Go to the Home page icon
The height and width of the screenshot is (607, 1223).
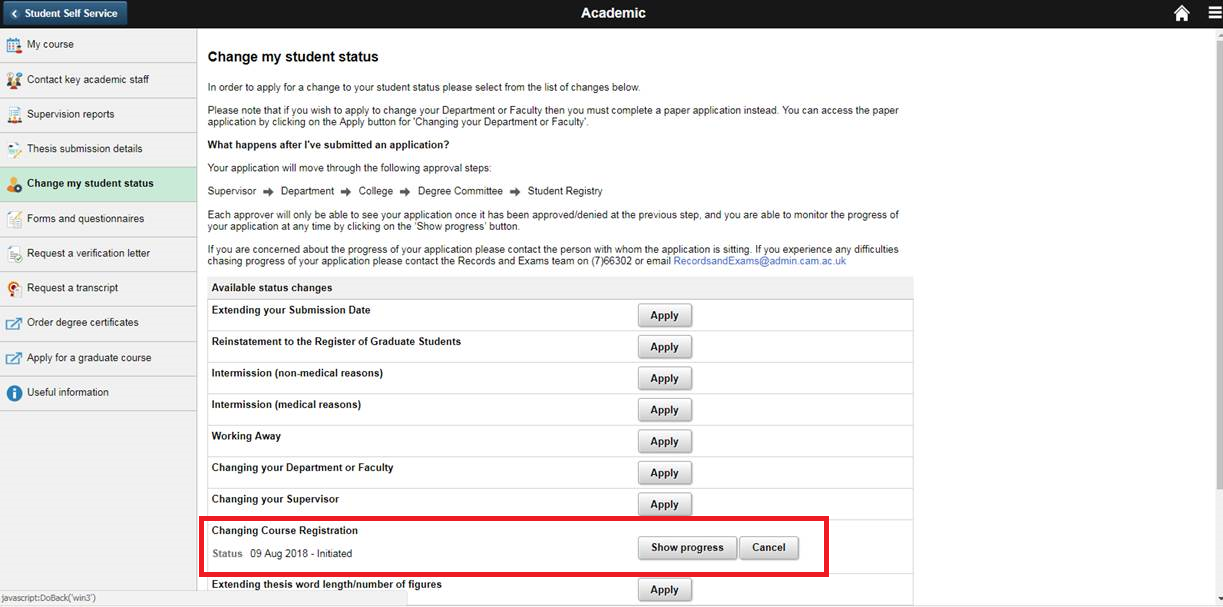click(1182, 13)
